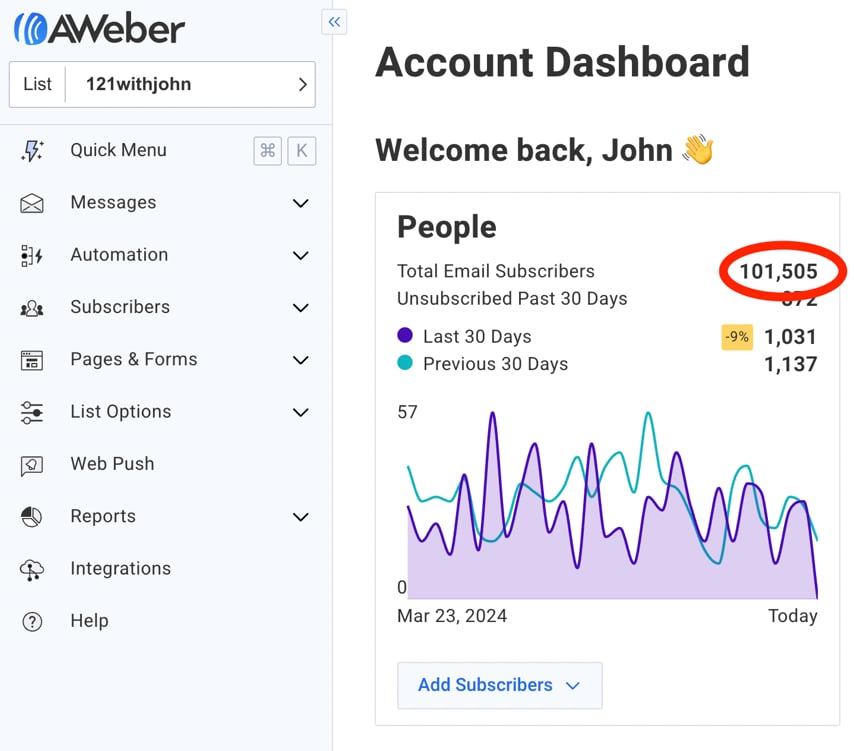The height and width of the screenshot is (751, 854).
Task: Click the Messages envelope icon
Action: (32, 204)
